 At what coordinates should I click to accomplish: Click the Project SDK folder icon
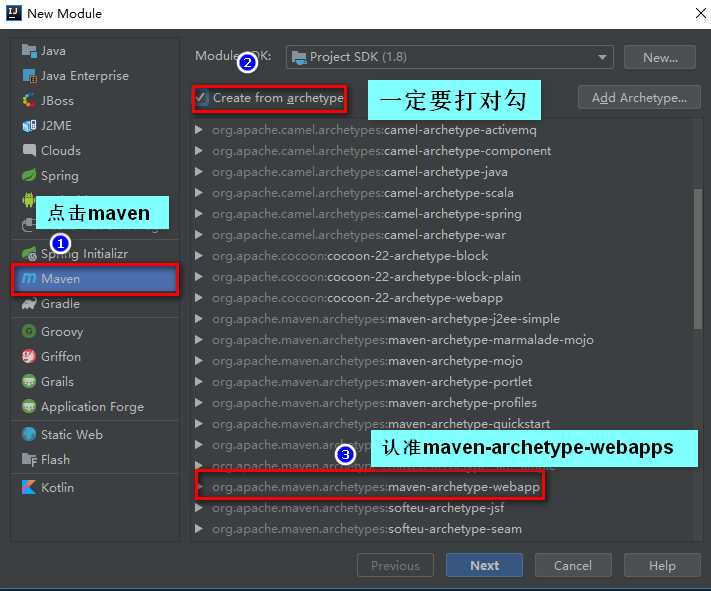coord(299,58)
